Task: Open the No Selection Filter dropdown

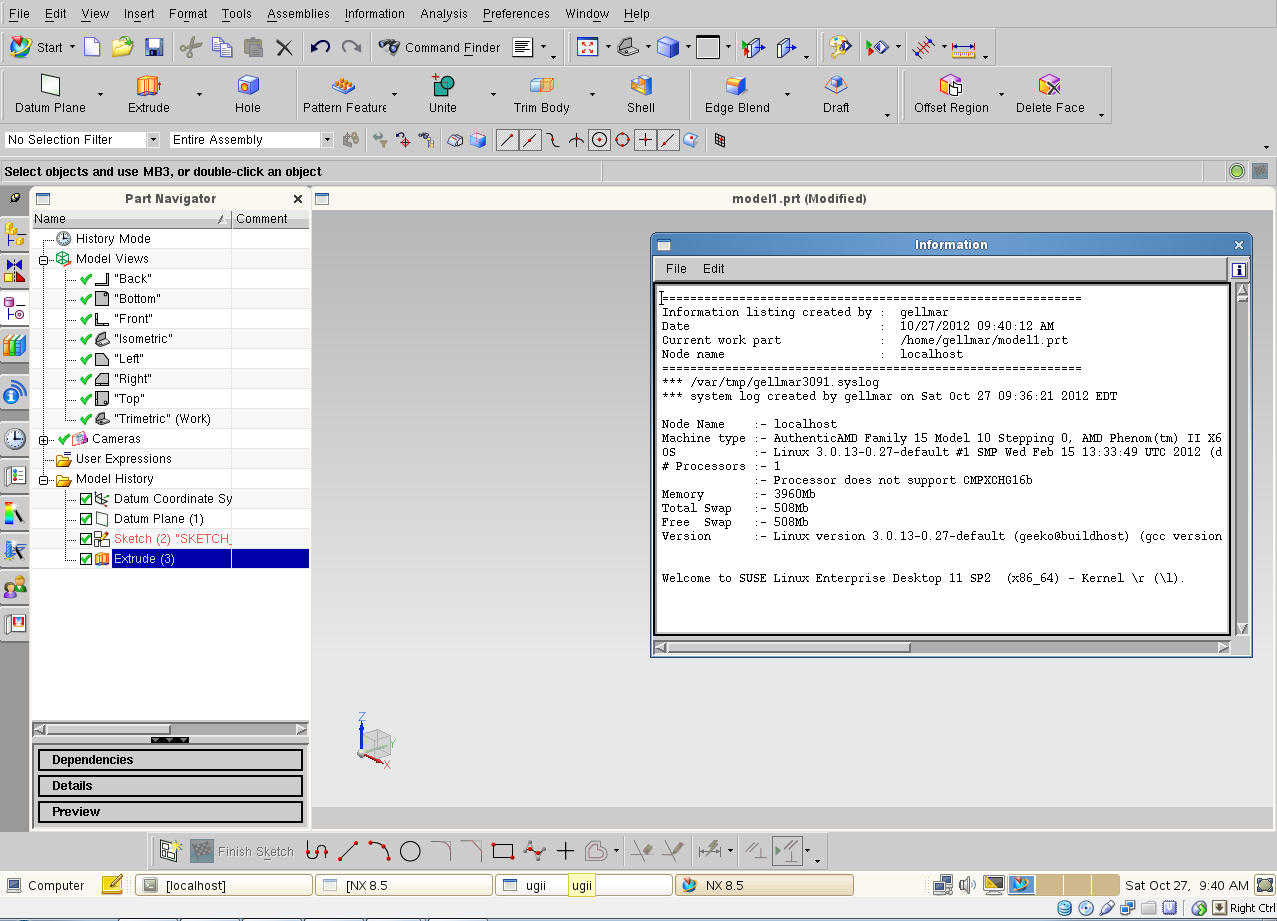Action: 153,140
